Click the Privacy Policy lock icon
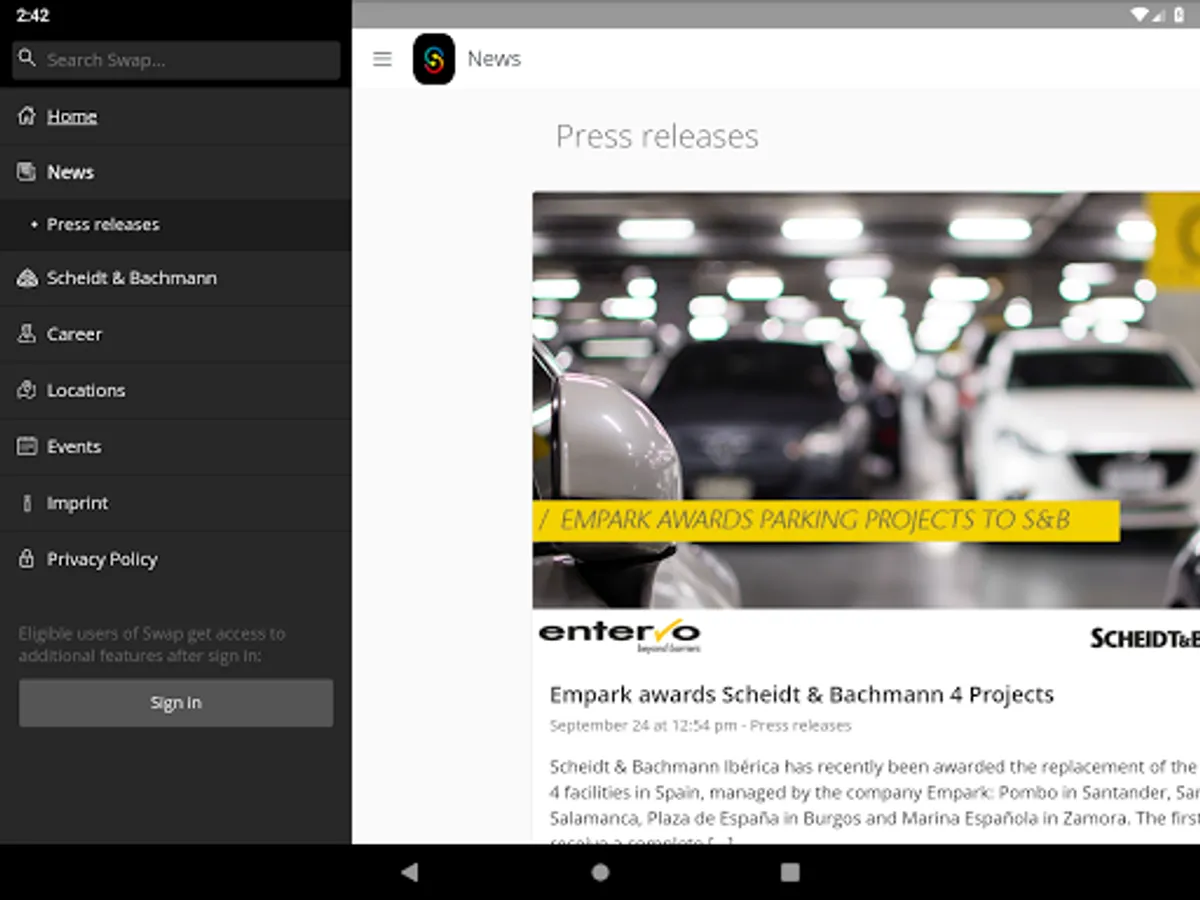 tap(27, 559)
